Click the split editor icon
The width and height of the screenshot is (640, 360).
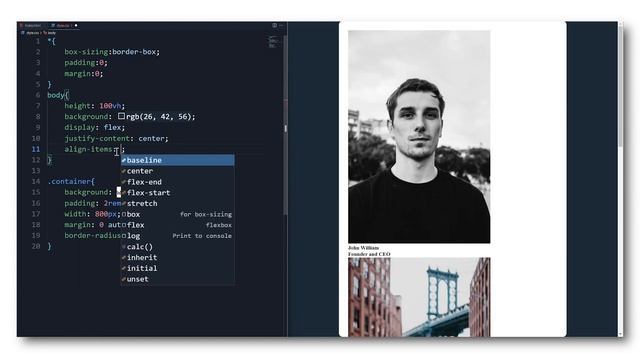(274, 25)
